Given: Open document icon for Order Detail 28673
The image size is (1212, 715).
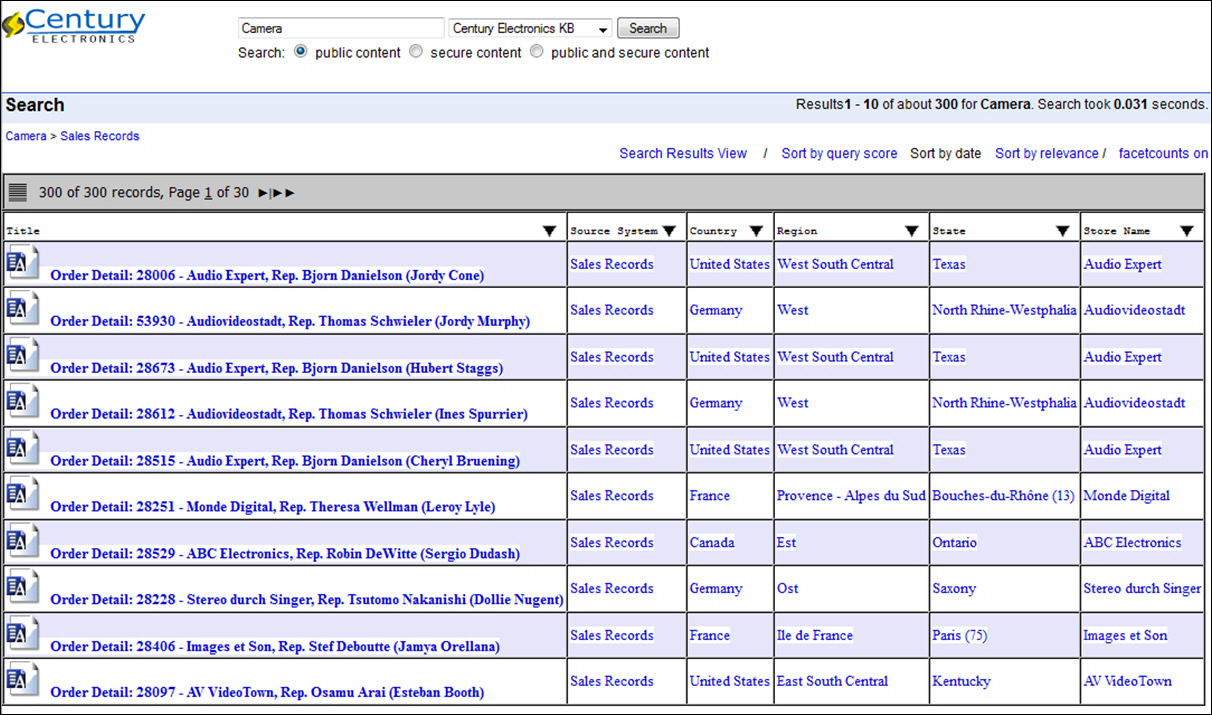Looking at the screenshot, I should pos(23,357).
